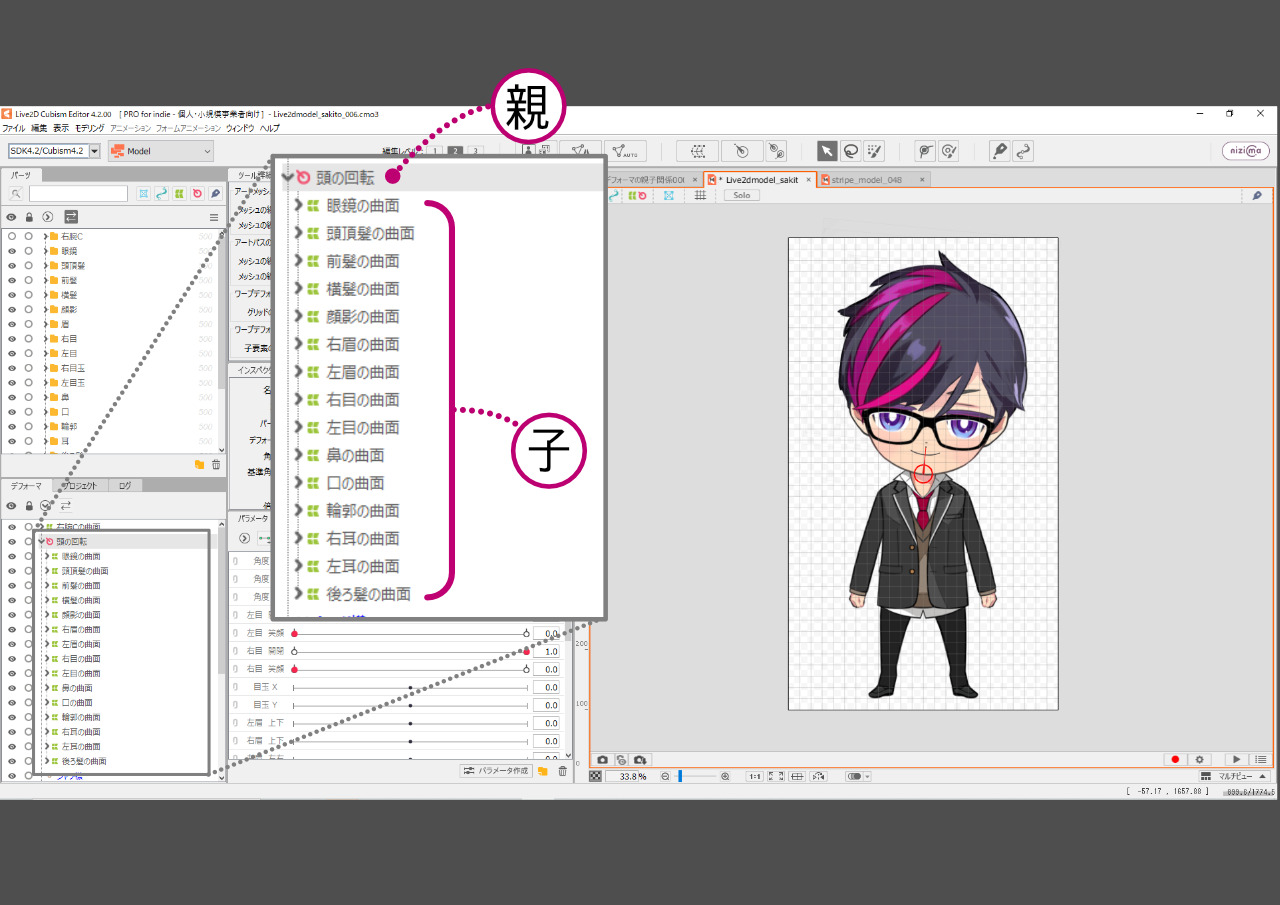The image size is (1280, 905).
Task: Toggle the grid display icon
Action: [x=700, y=196]
